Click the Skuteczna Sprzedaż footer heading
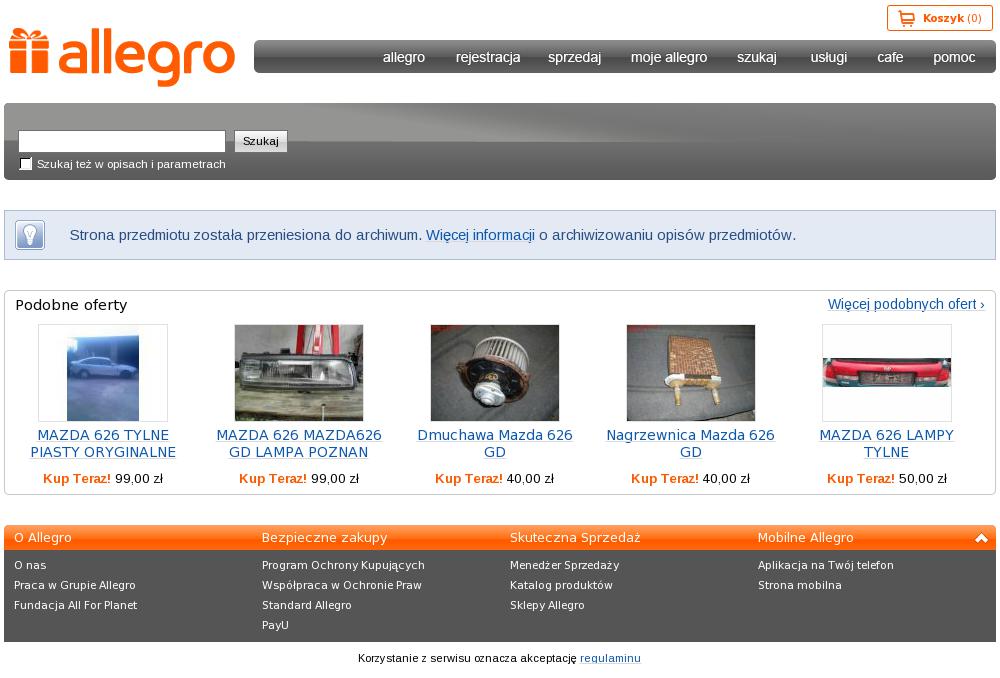1000x678 pixels. [575, 538]
